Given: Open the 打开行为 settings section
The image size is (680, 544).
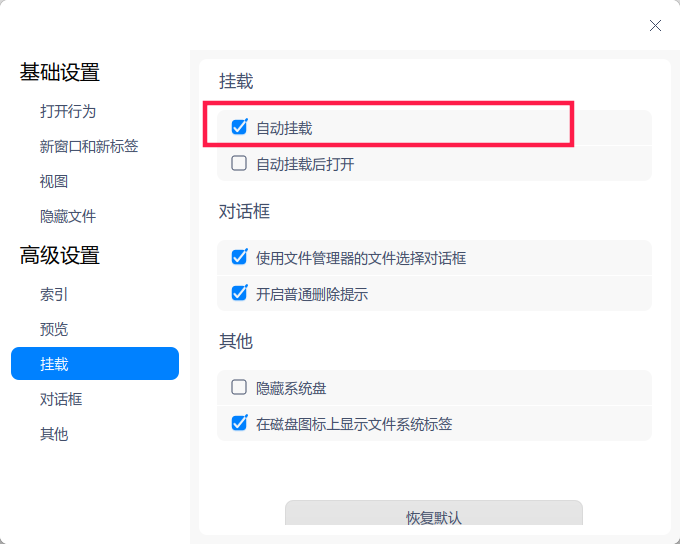Looking at the screenshot, I should point(68,111).
